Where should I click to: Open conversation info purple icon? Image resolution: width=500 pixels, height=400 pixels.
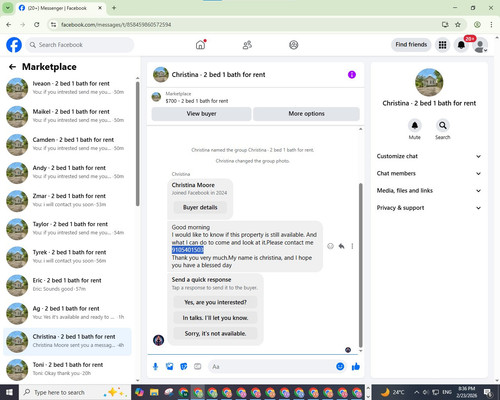[x=352, y=75]
